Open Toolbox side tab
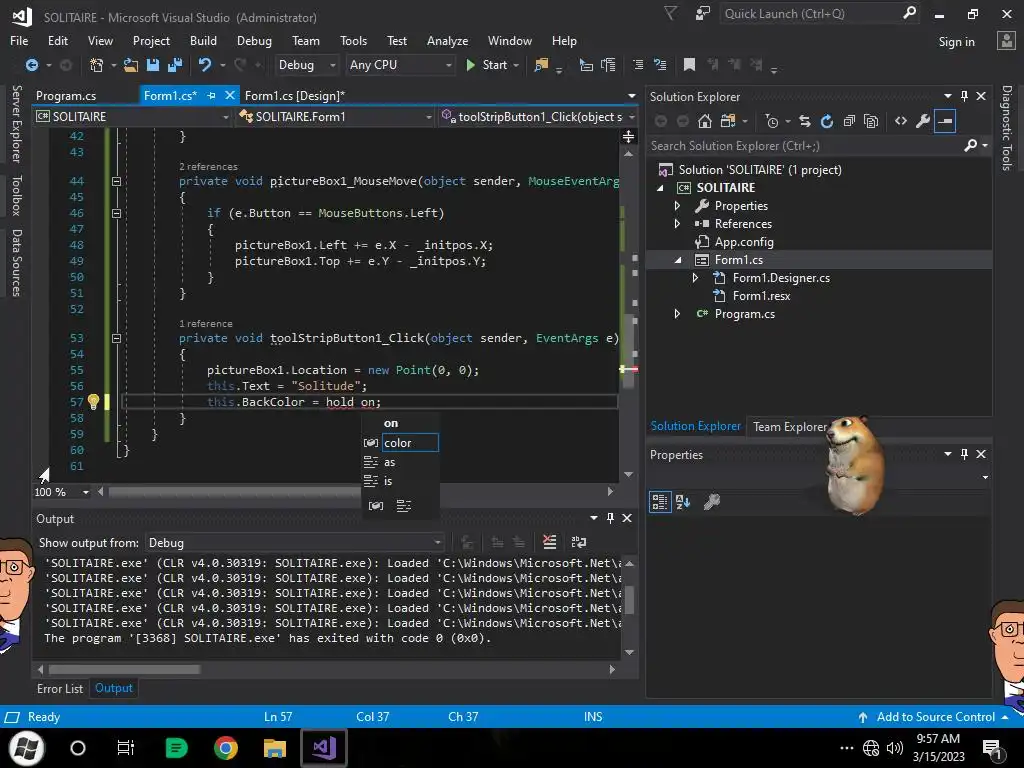Image resolution: width=1024 pixels, height=768 pixels. coord(16,195)
